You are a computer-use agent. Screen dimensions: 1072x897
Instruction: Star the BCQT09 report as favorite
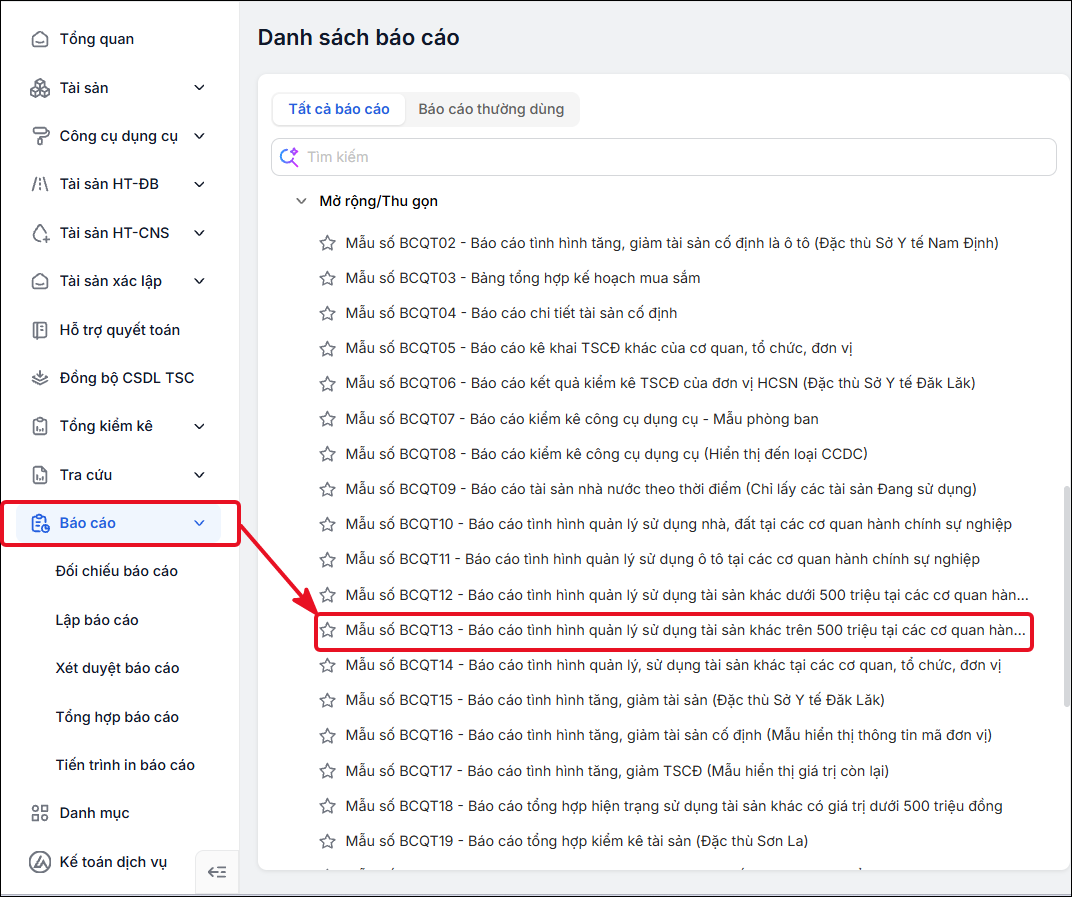tap(327, 490)
